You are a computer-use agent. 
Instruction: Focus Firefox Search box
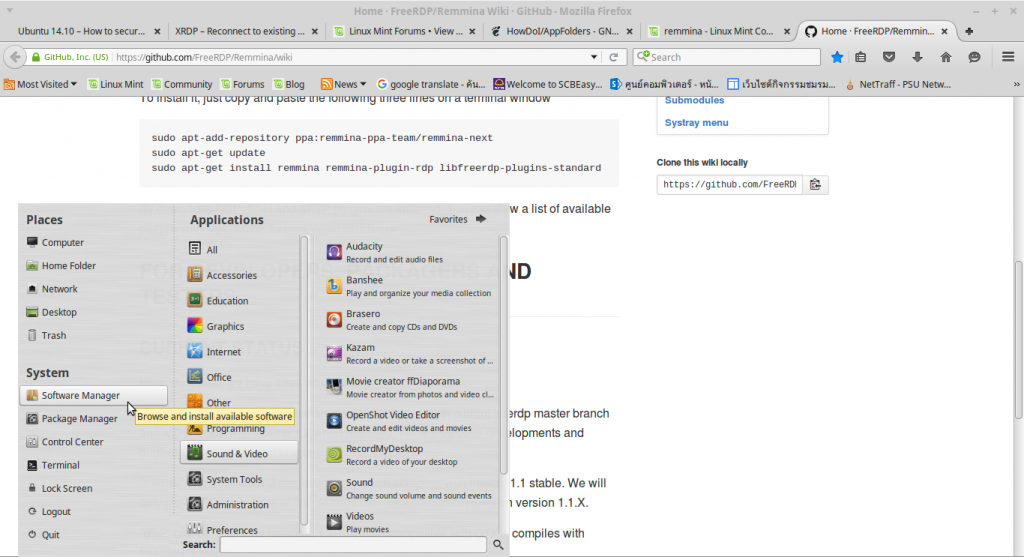click(726, 57)
